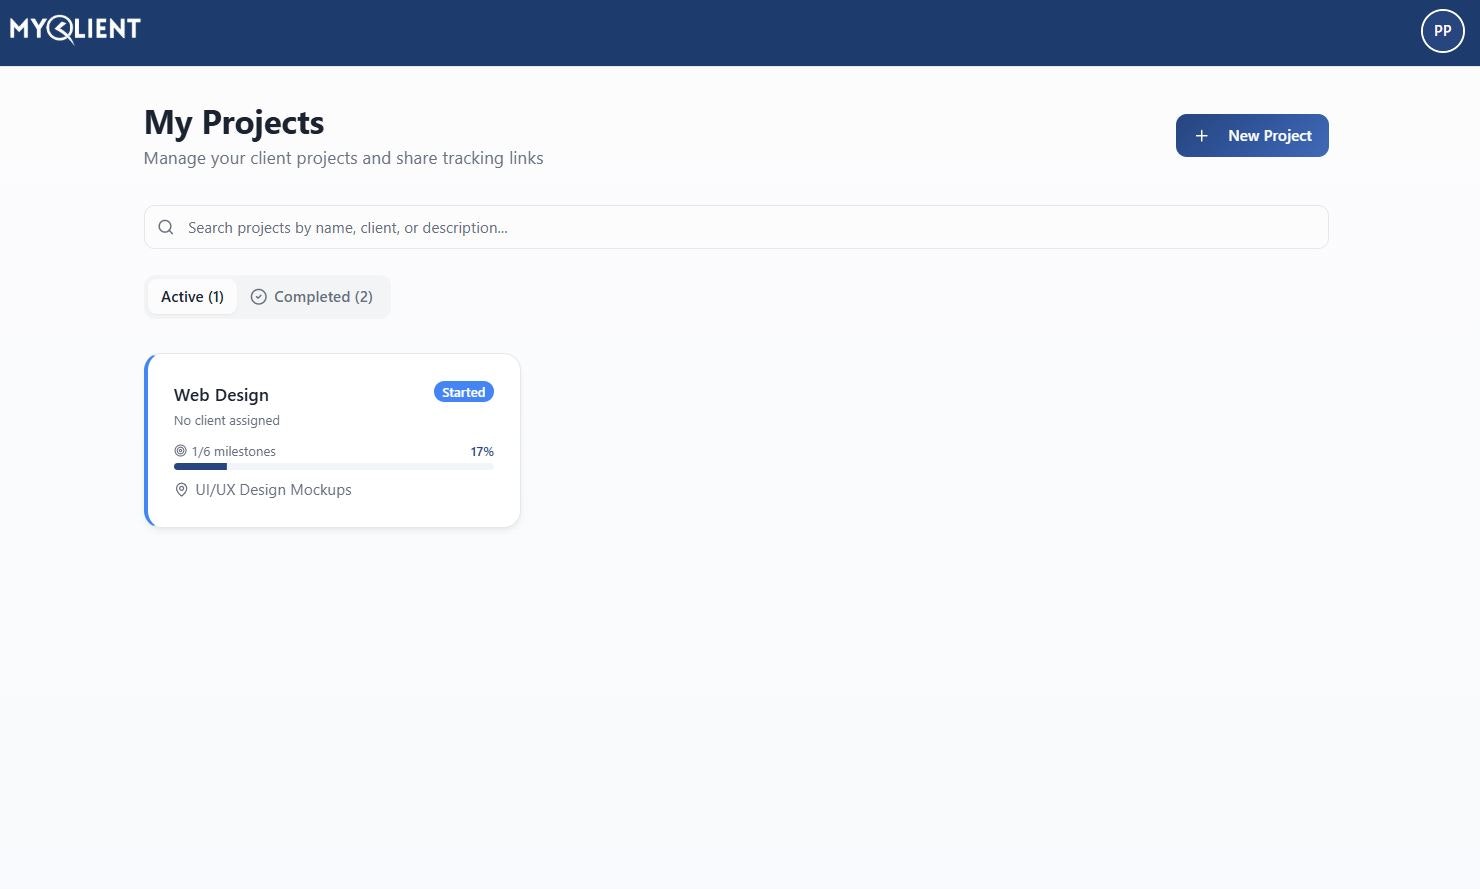Click the Web Design progress bar
Screen dimensions: 1480x889
(x=334, y=466)
